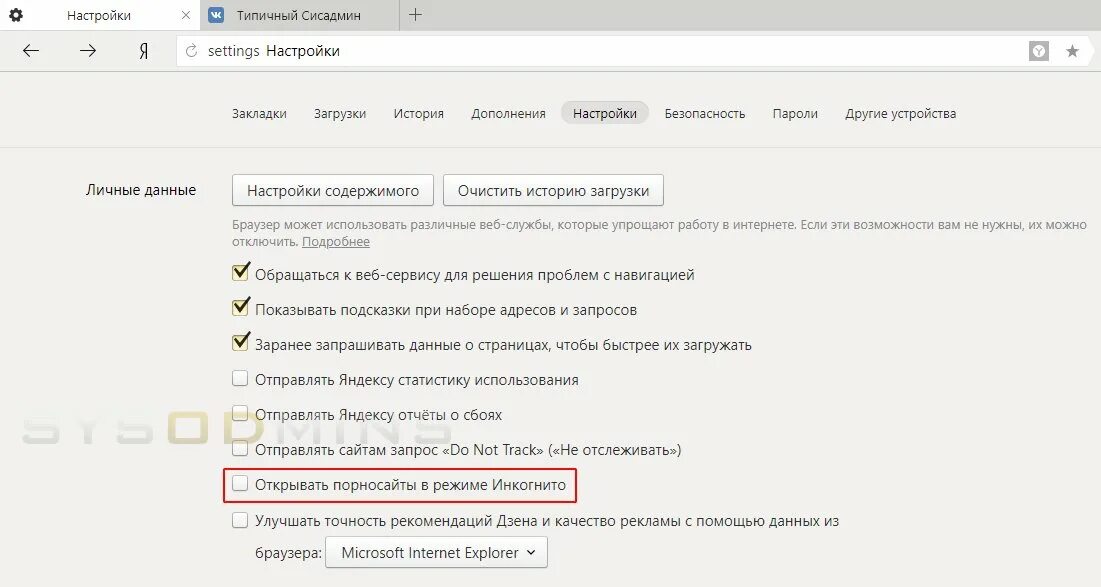1101x587 pixels.
Task: Open the Другие устройства section
Action: coord(901,114)
